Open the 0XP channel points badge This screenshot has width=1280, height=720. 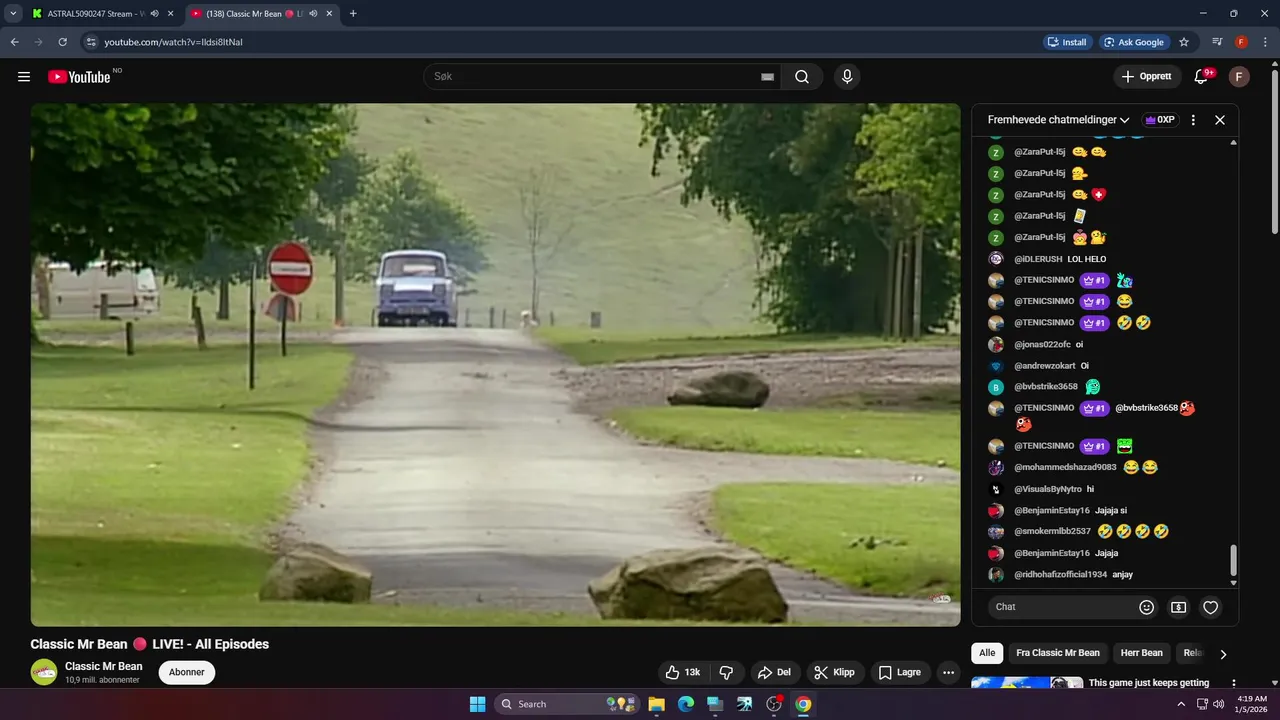(x=1160, y=120)
